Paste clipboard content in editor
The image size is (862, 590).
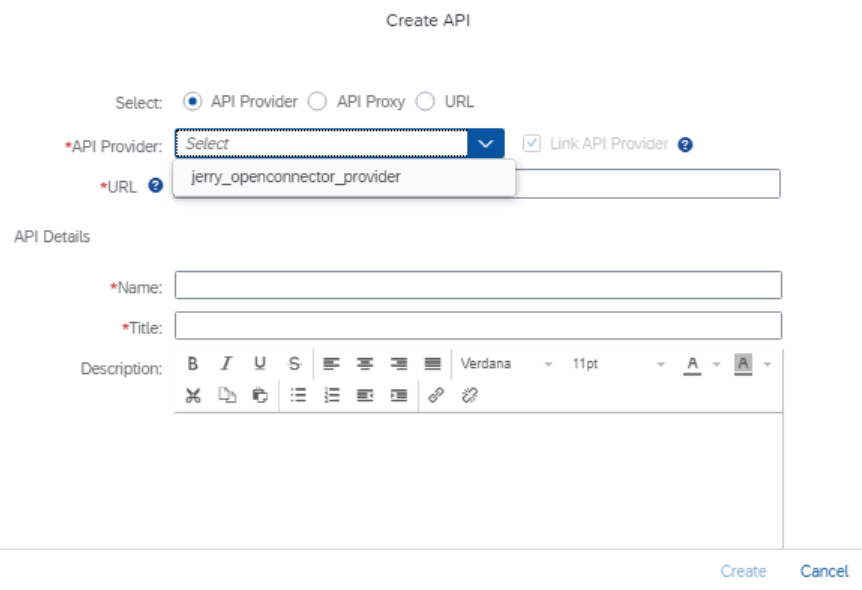click(x=260, y=395)
